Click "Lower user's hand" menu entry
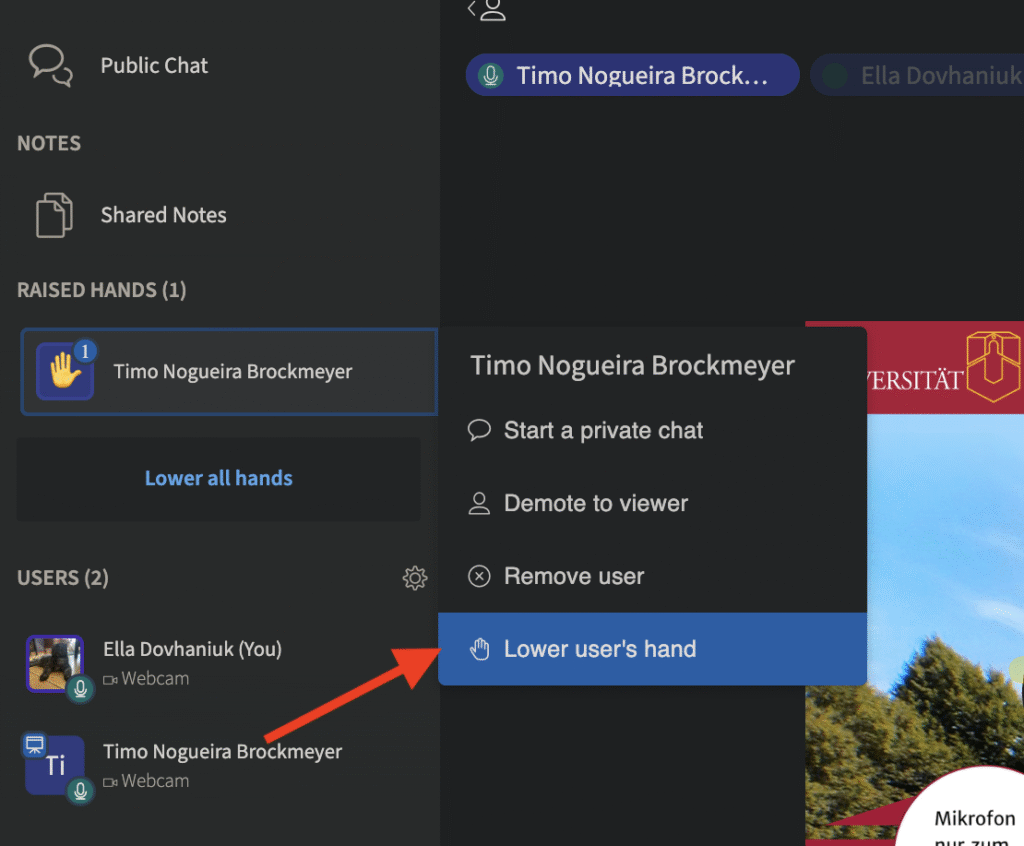1024x846 pixels. coord(600,650)
